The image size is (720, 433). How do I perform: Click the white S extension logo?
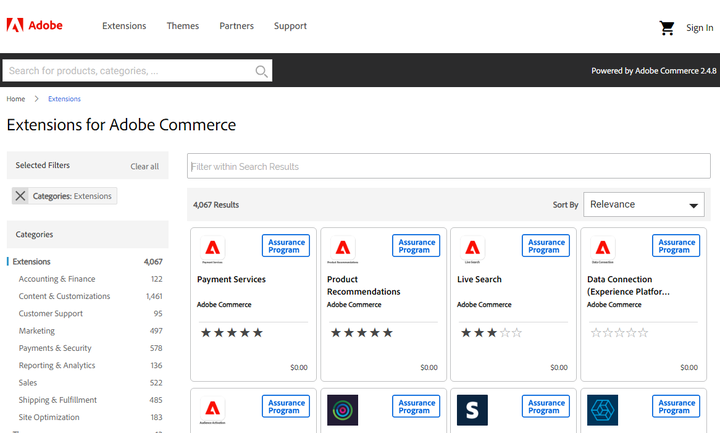pos(472,410)
